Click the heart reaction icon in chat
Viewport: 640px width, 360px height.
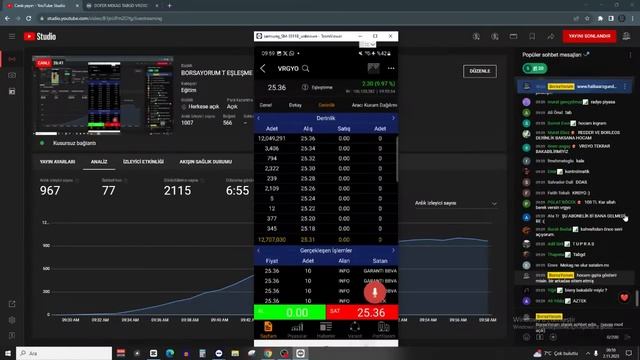coord(624,298)
